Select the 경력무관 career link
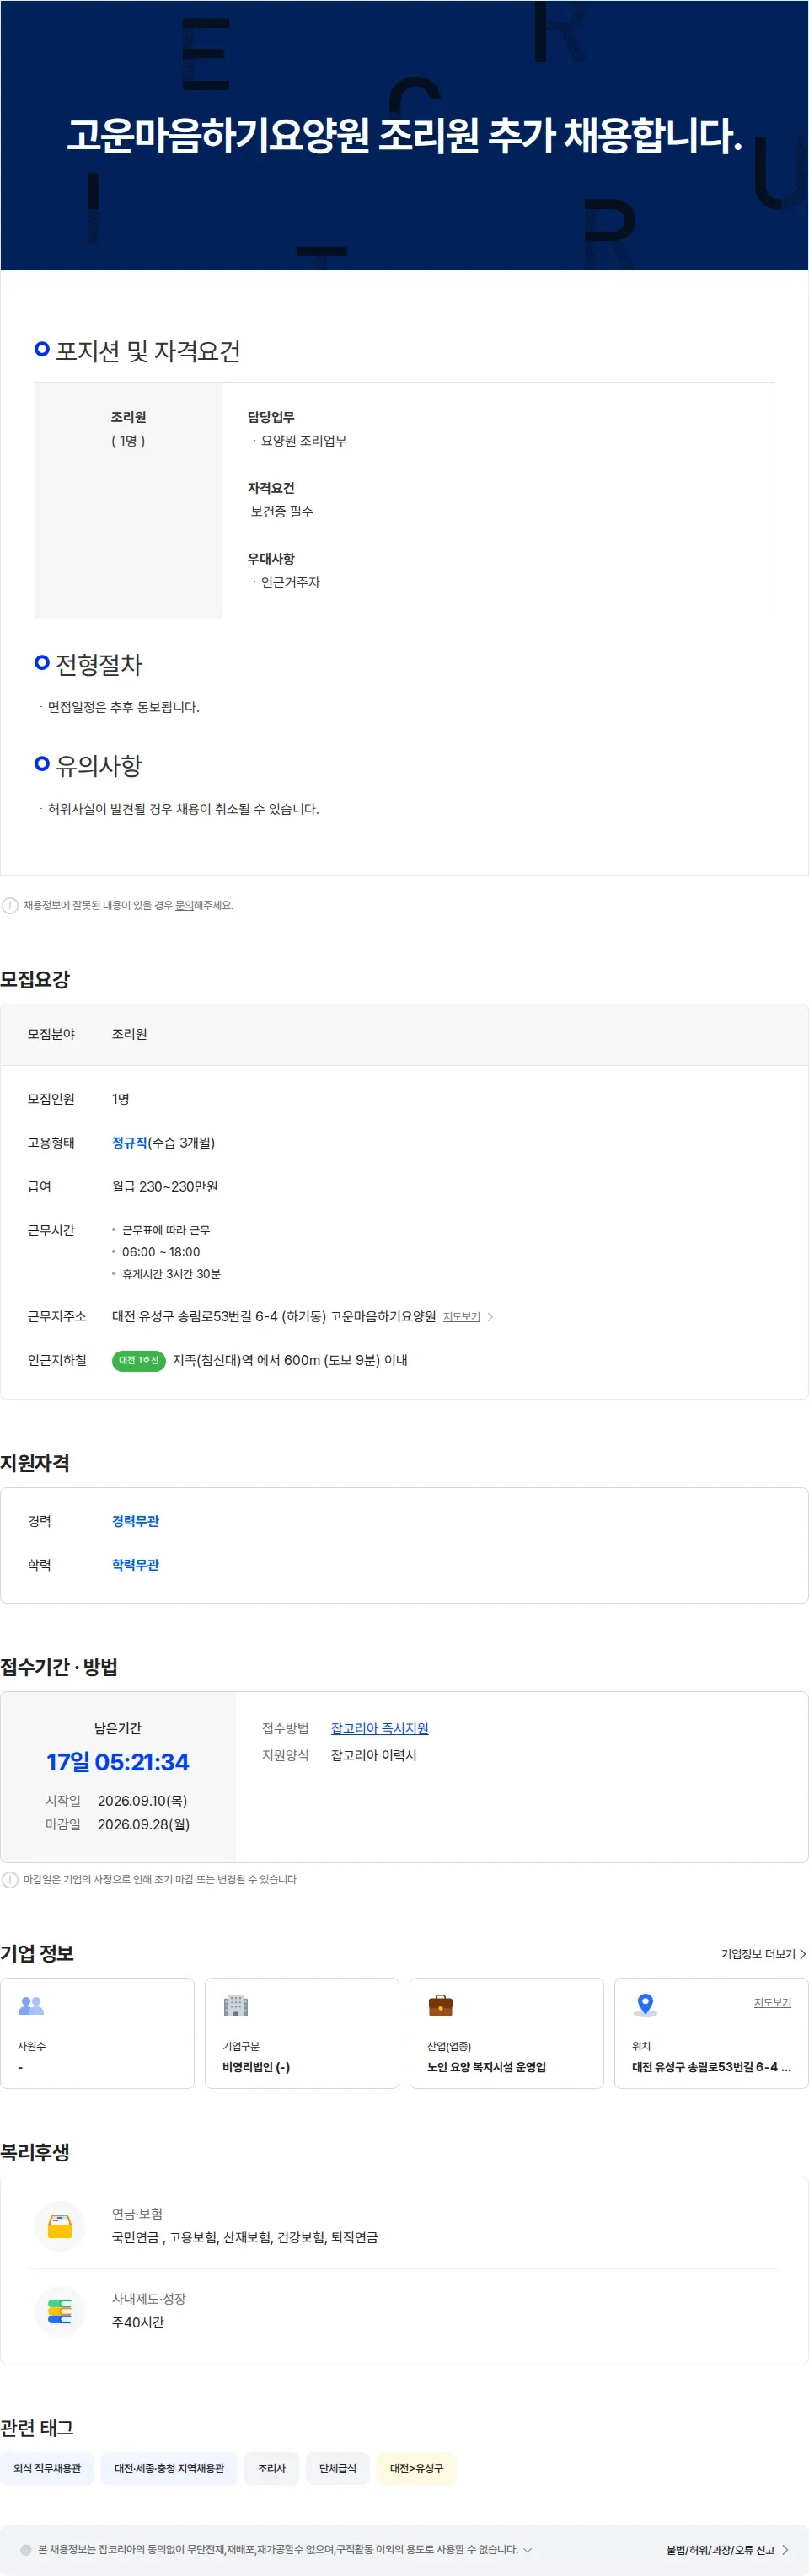The height and width of the screenshot is (2576, 809). click(135, 1520)
